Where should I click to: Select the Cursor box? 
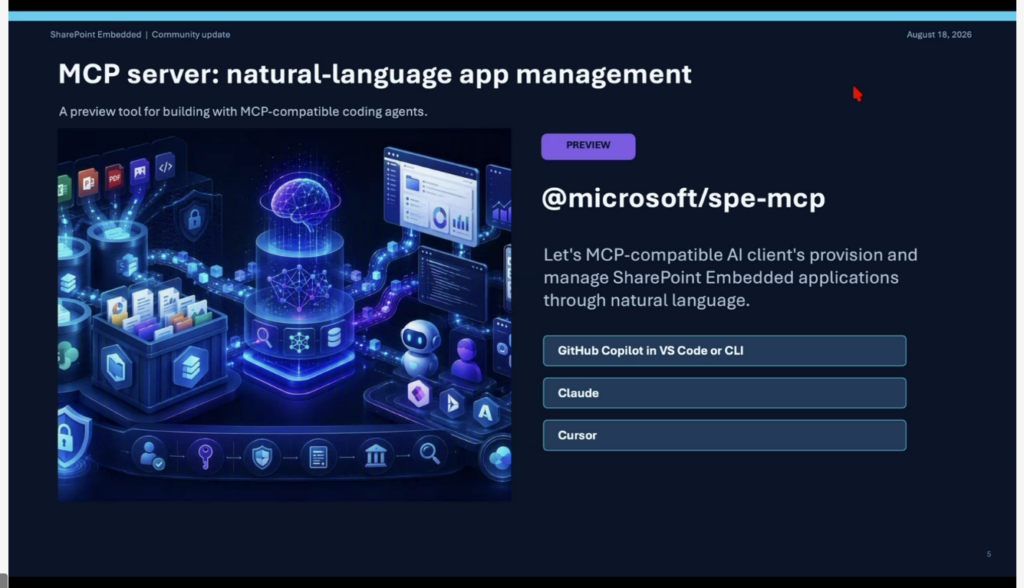[724, 435]
